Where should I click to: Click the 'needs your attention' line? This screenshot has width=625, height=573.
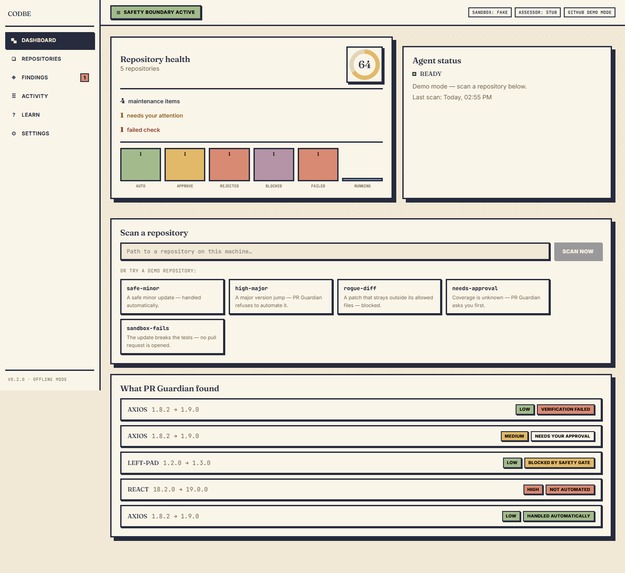tap(151, 116)
